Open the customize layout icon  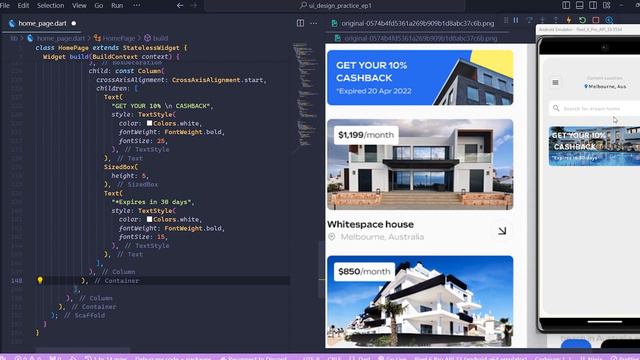(607, 5)
